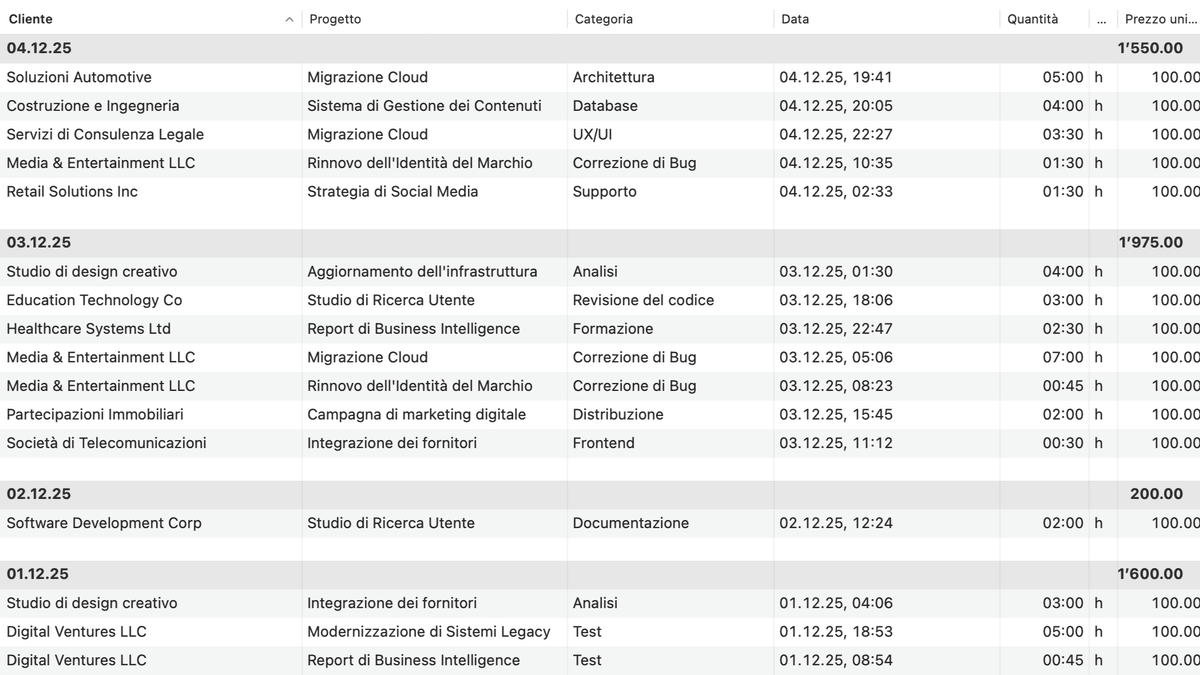Click the Categoria column header
The height and width of the screenshot is (675, 1200).
pyautogui.click(x=604, y=19)
